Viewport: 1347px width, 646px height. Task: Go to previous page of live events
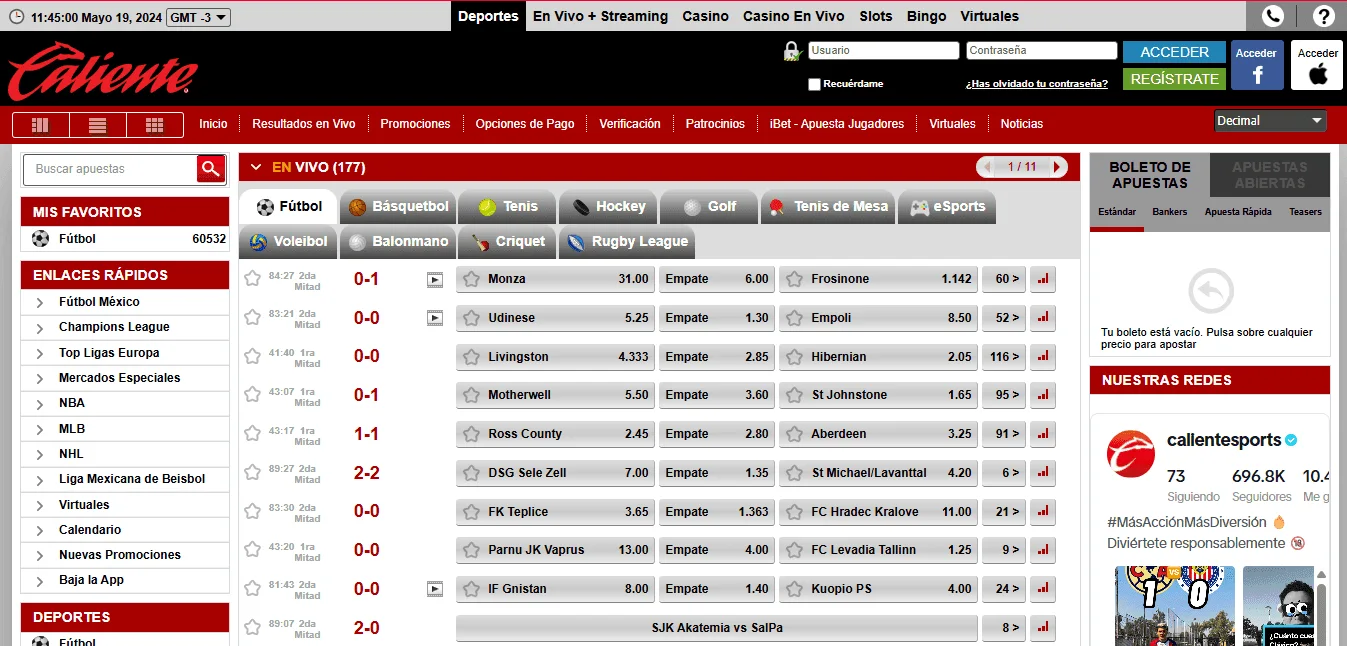pos(988,167)
